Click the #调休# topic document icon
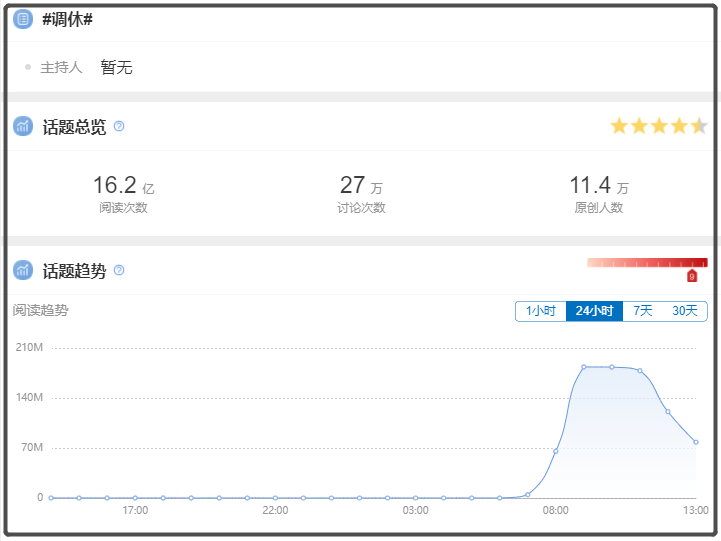 (x=23, y=19)
